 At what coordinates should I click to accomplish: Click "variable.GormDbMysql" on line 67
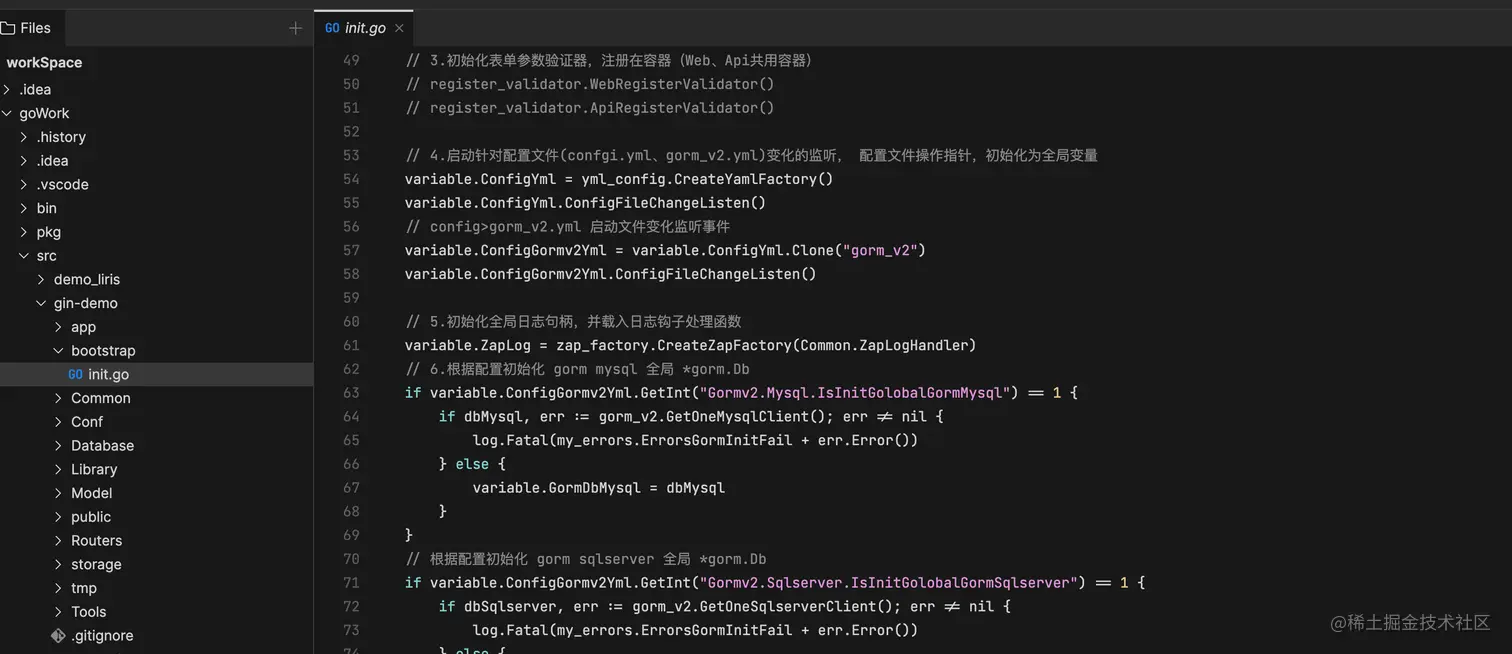(556, 488)
